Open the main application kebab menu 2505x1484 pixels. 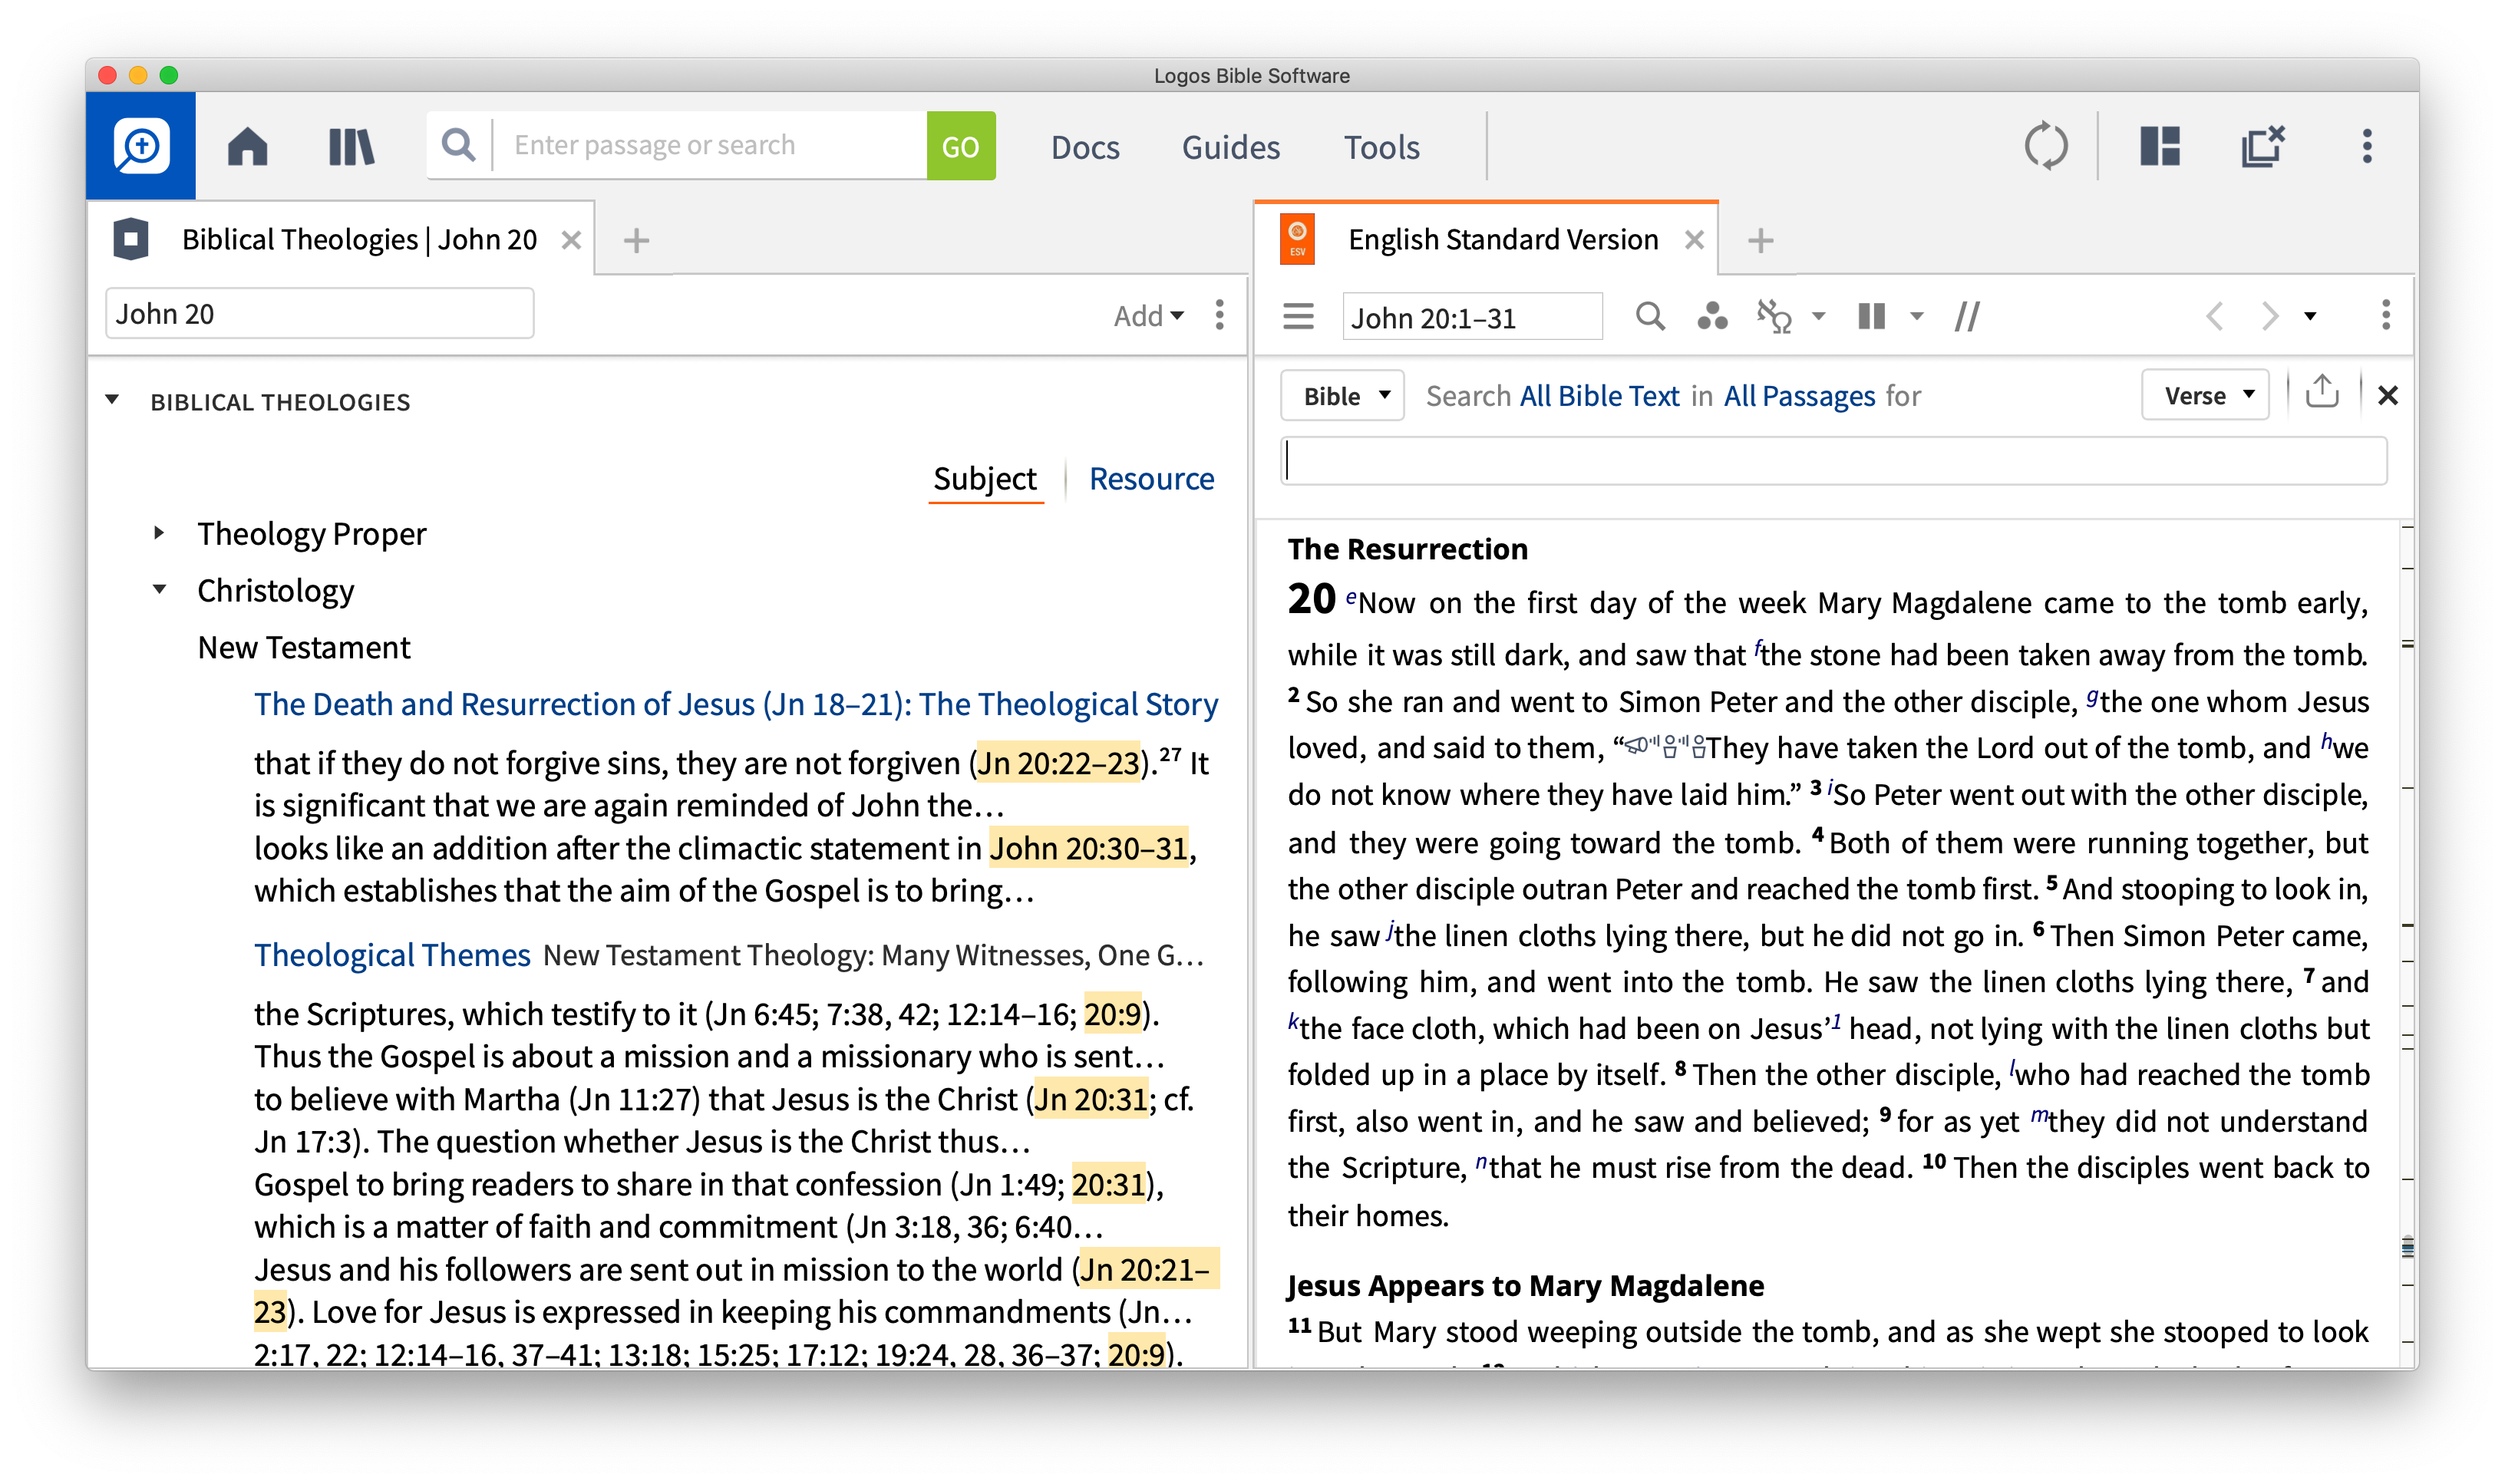2365,146
